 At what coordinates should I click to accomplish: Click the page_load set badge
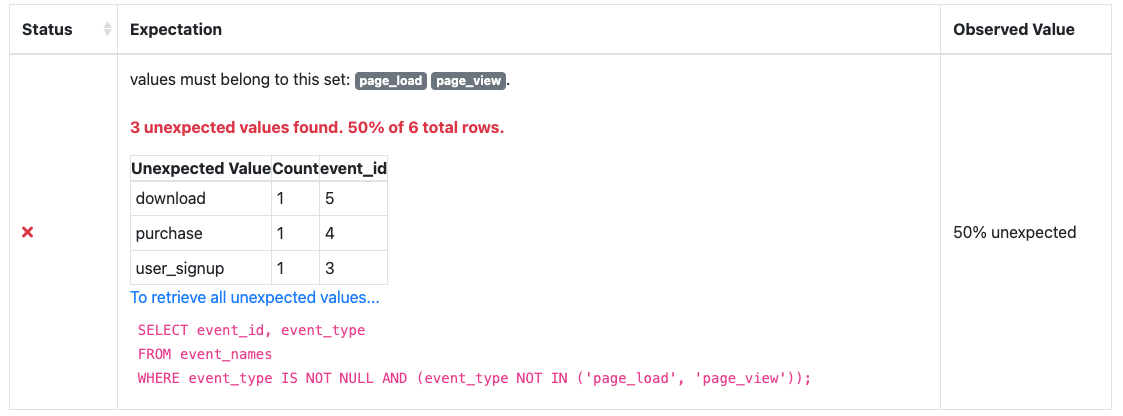391,81
